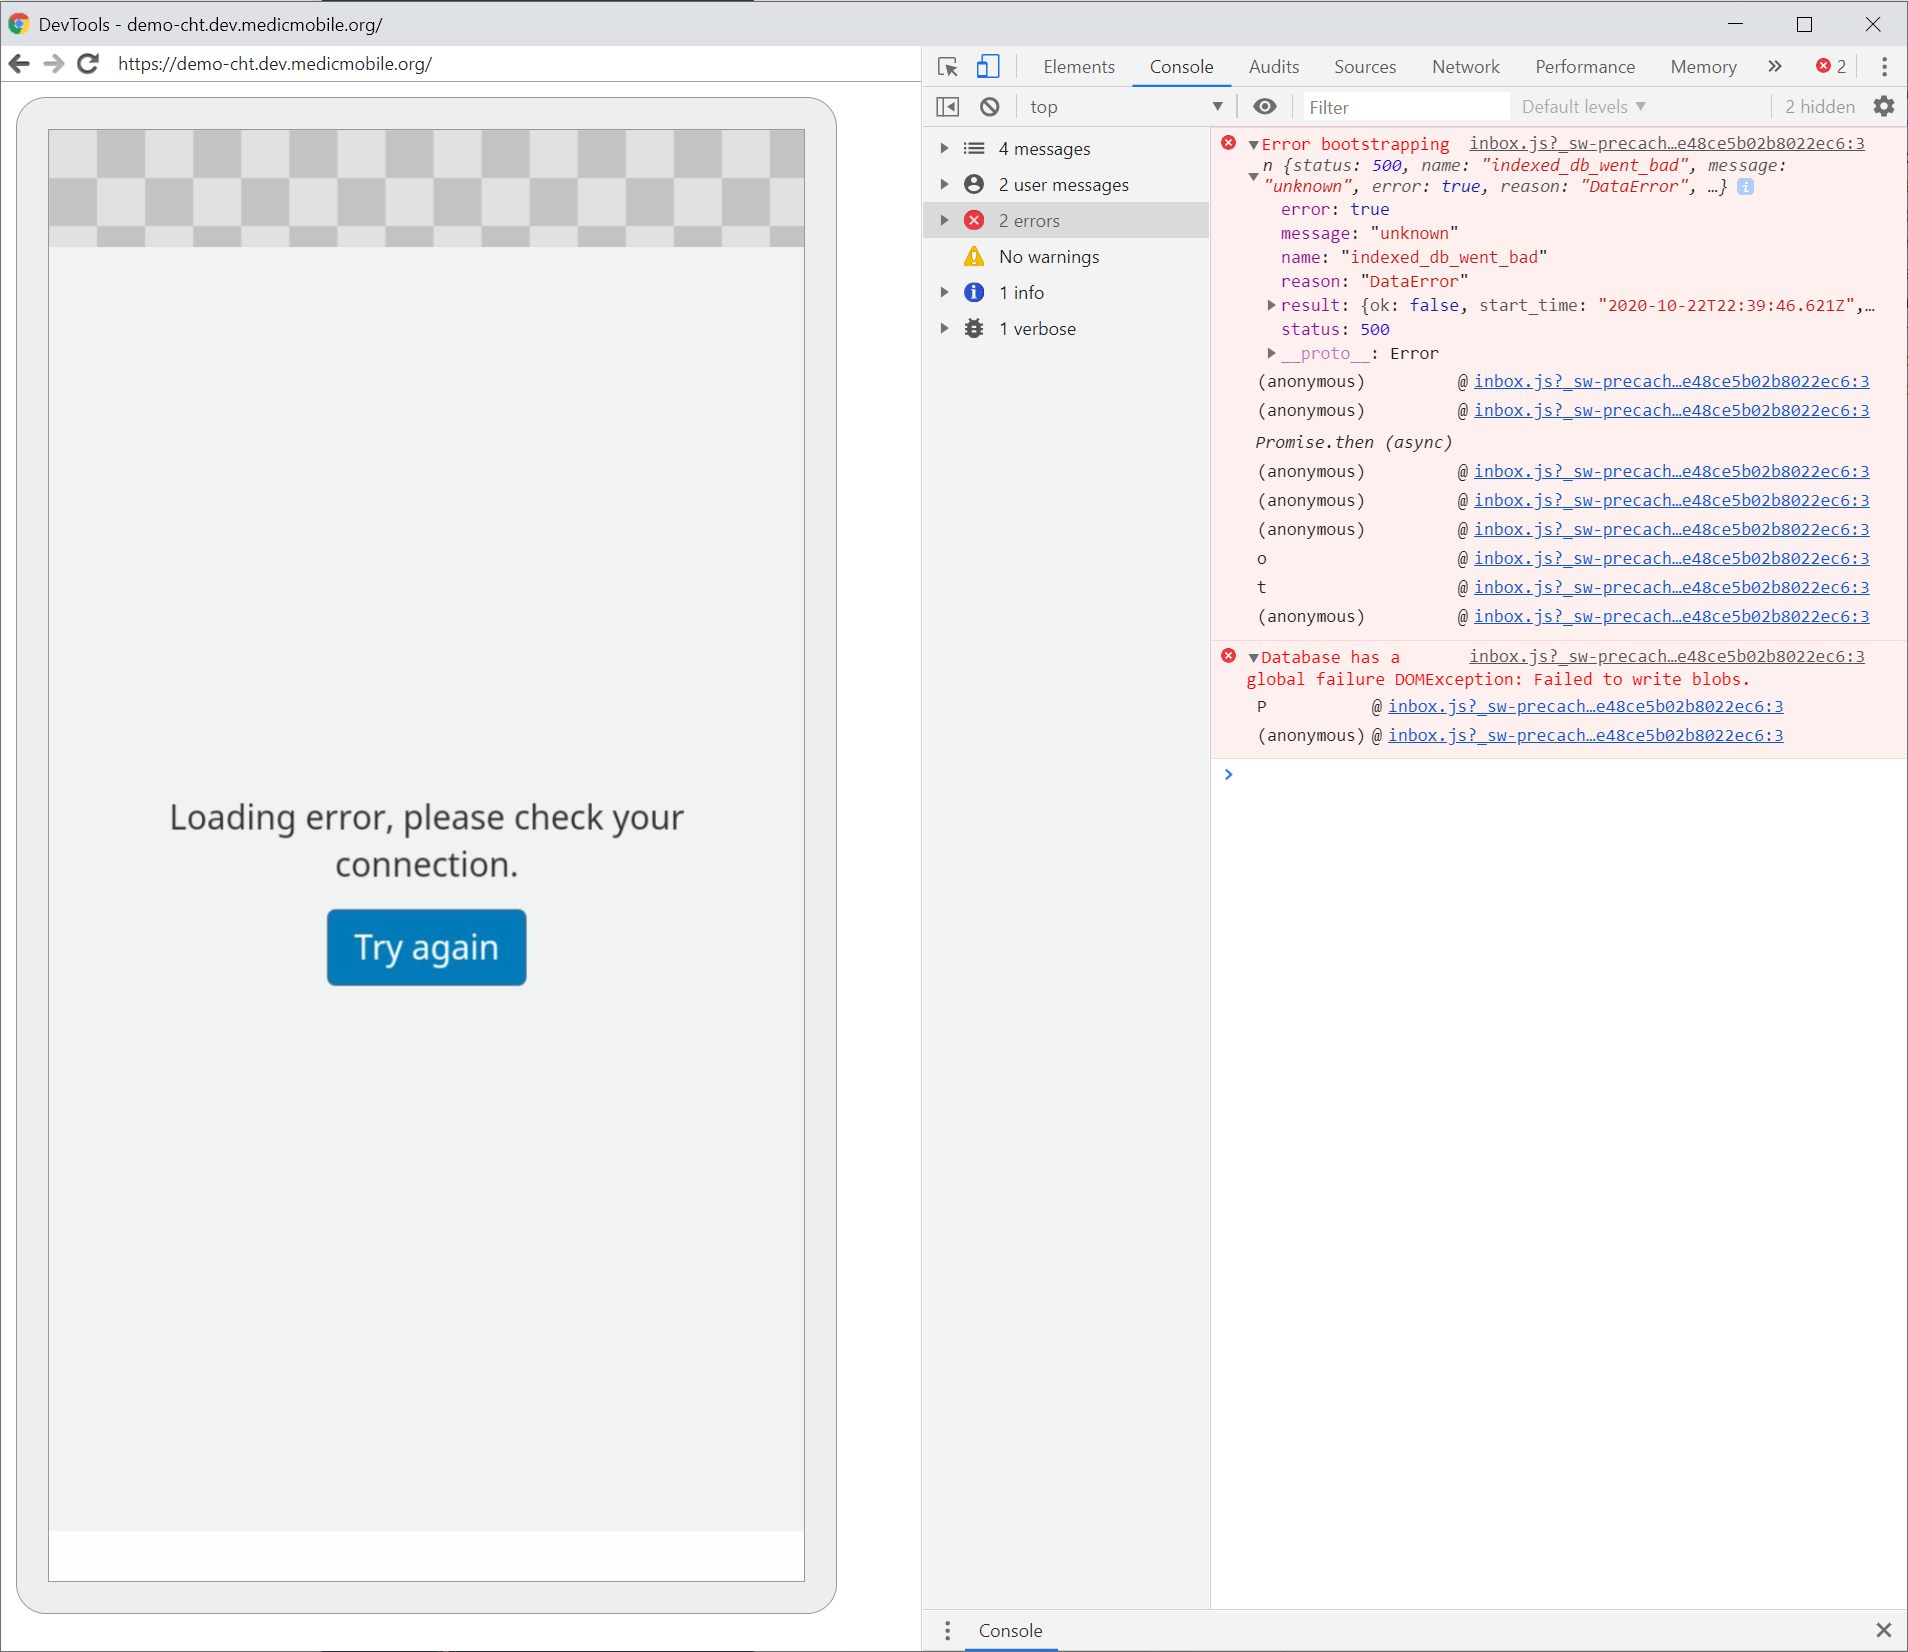
Task: Open the console drawer menu
Action: 945,1630
